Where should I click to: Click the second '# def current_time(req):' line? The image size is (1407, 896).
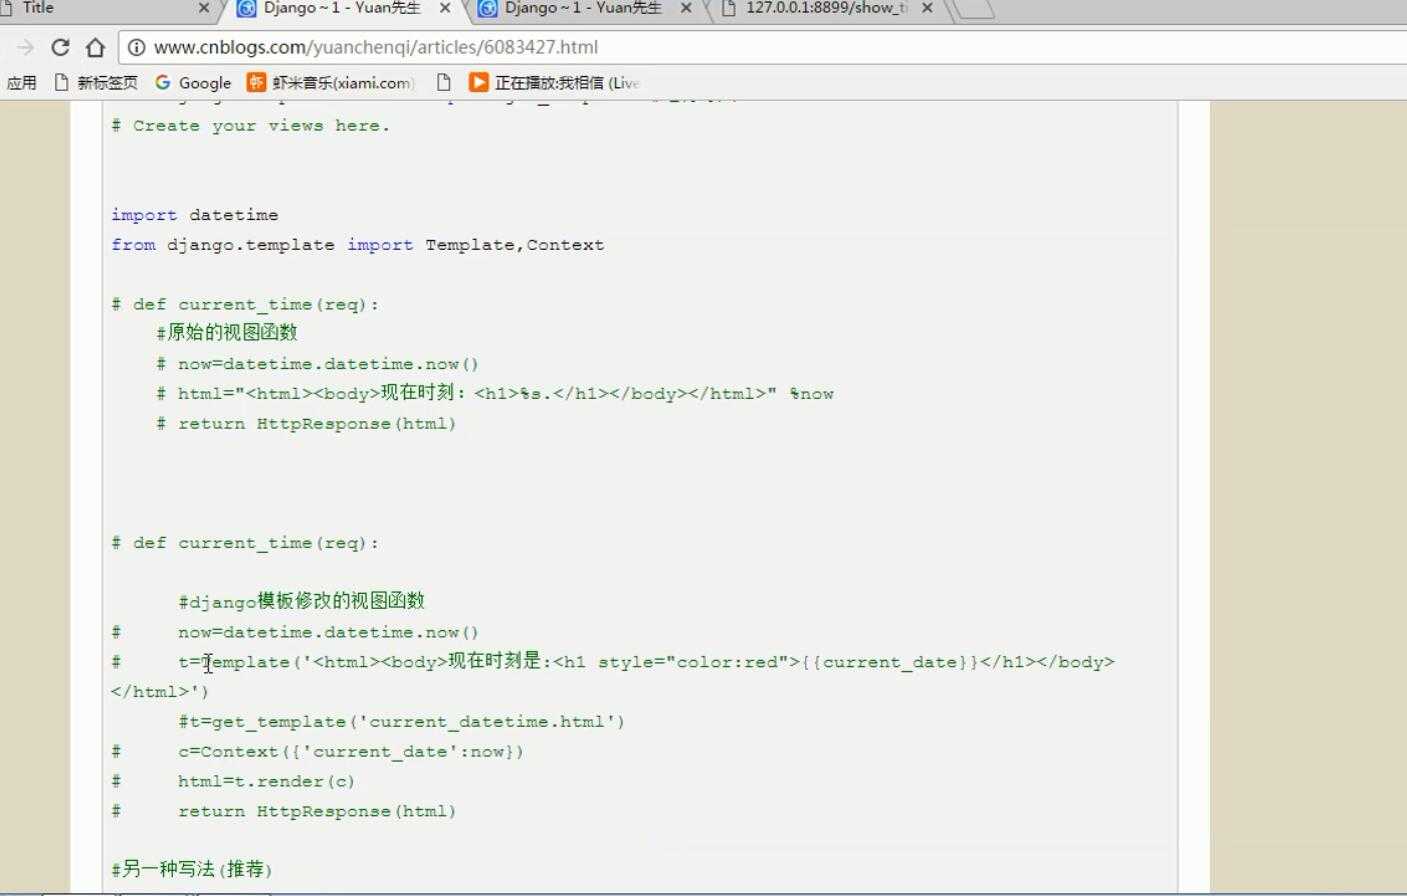(245, 543)
